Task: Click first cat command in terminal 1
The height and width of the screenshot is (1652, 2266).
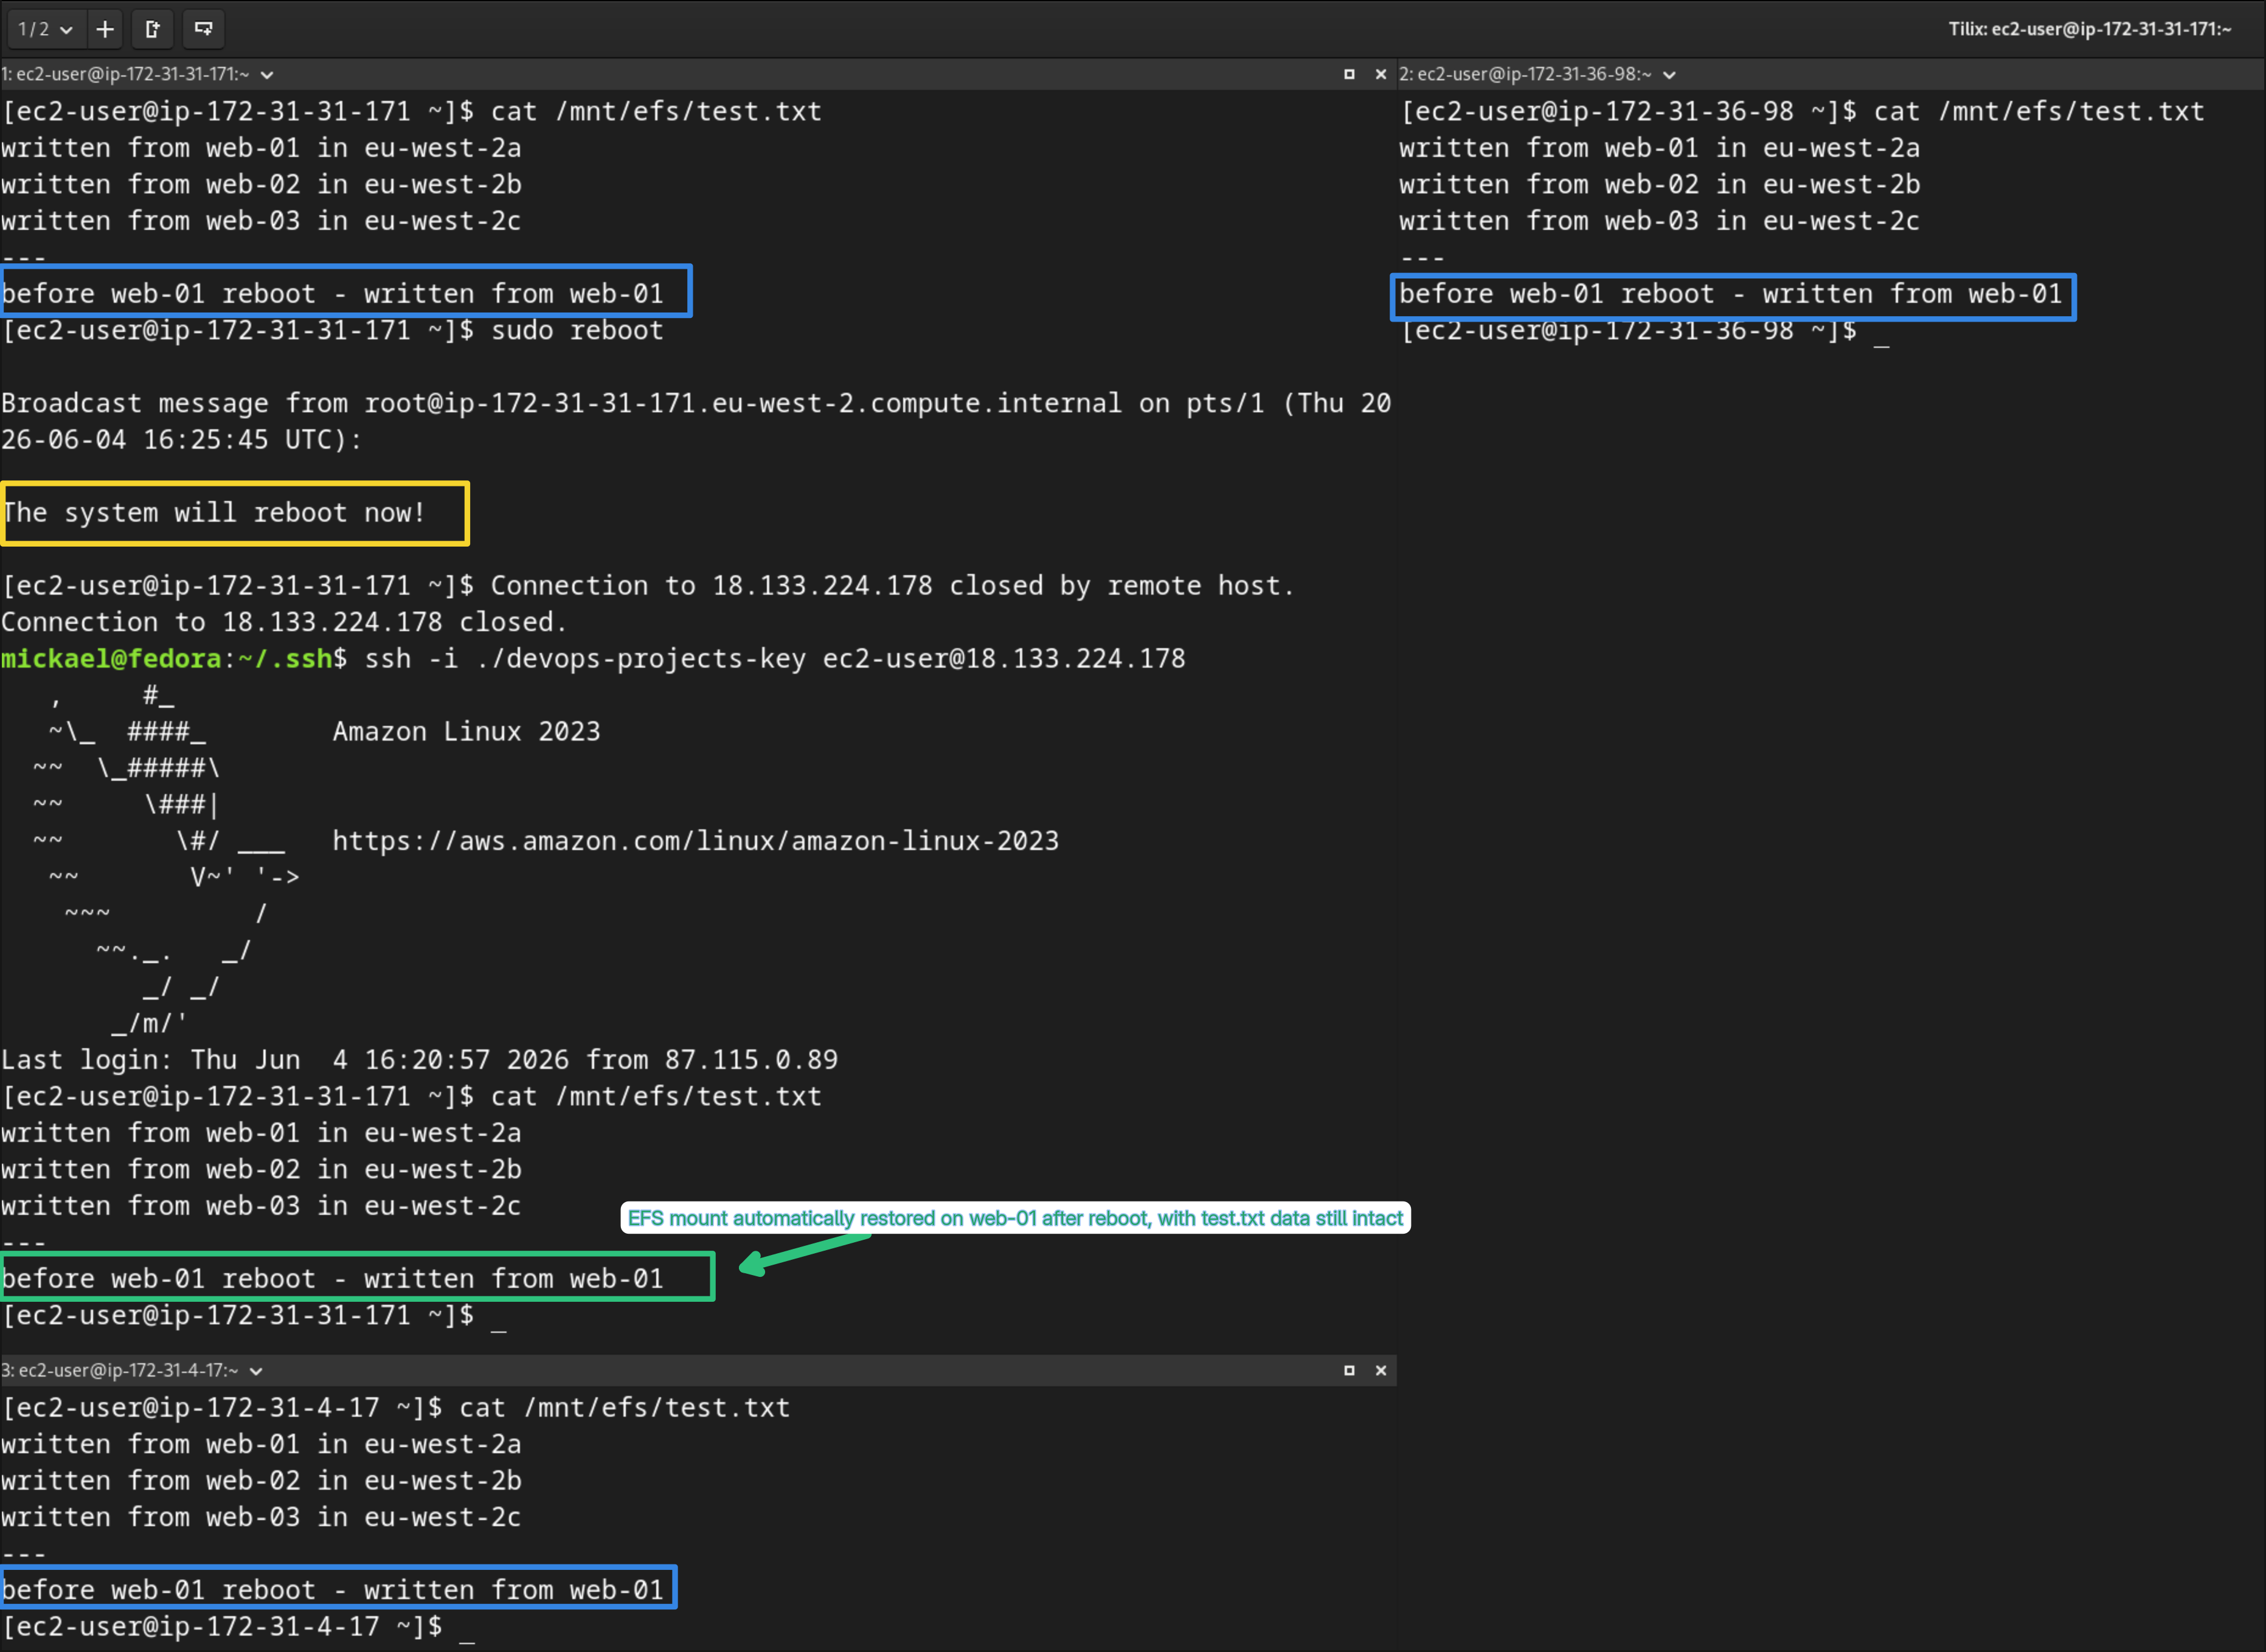Action: 656,111
